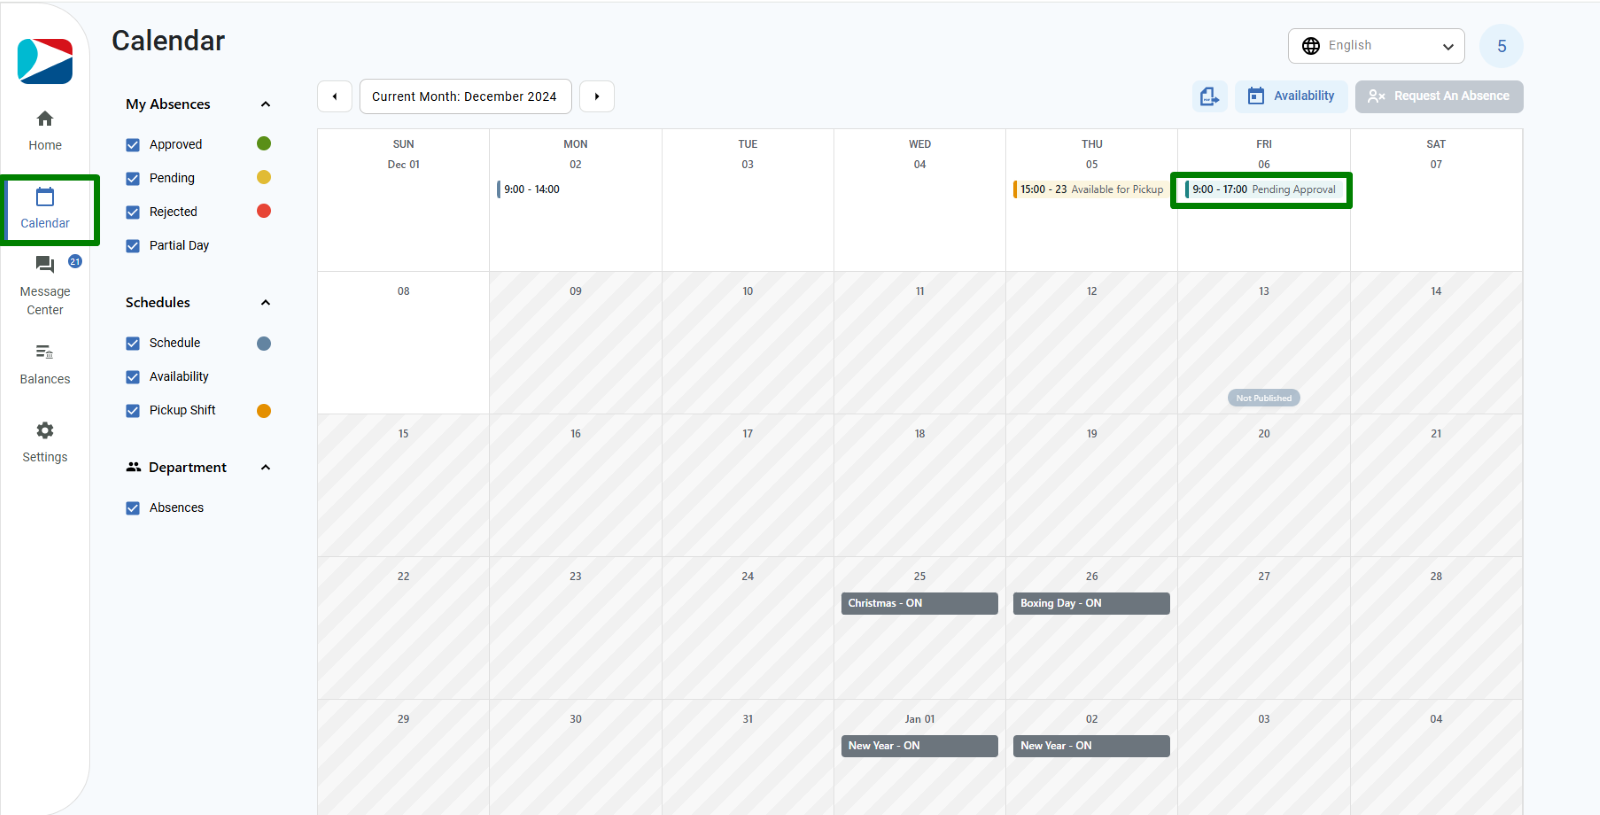Click the Department people icon
This screenshot has width=1600, height=815.
[133, 467]
